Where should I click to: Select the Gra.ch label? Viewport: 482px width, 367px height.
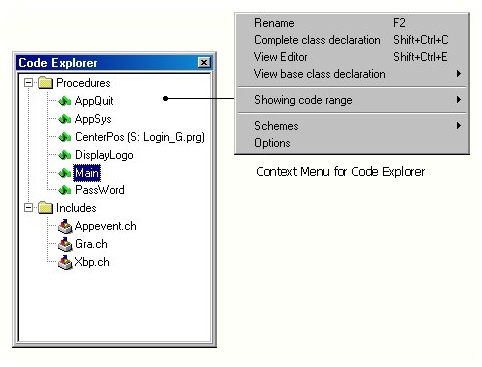point(91,244)
